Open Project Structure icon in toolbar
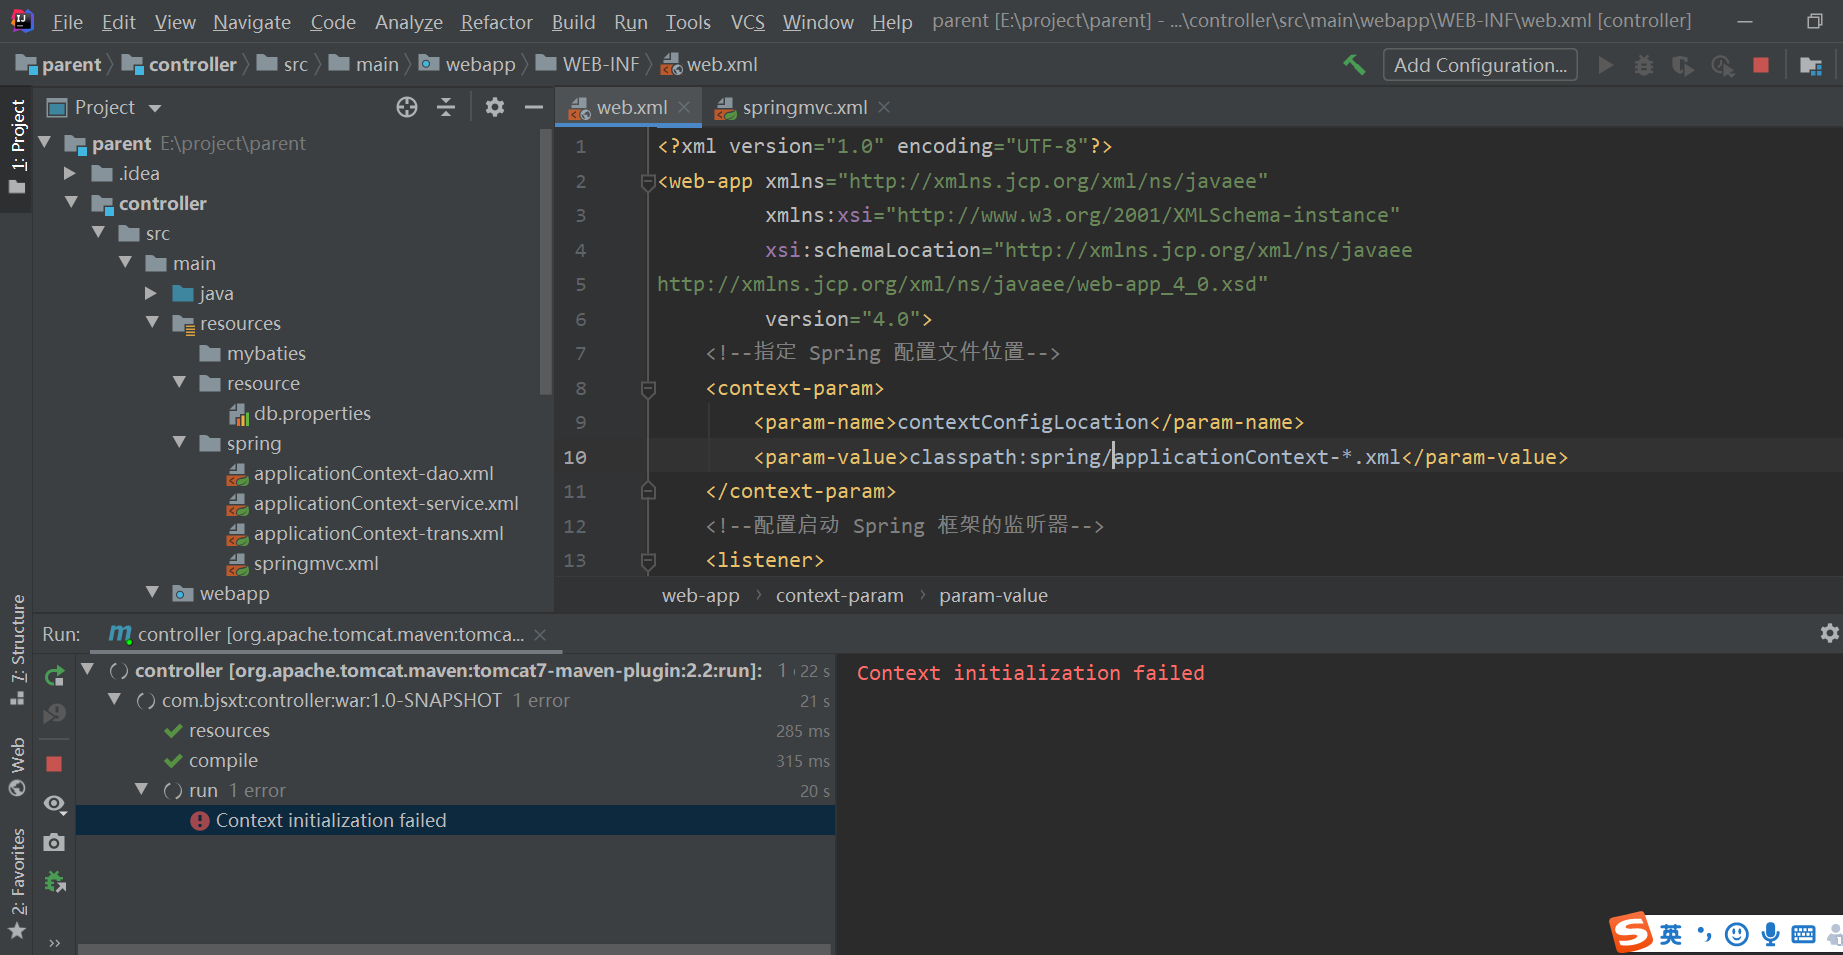The height and width of the screenshot is (955, 1843). [x=1811, y=65]
